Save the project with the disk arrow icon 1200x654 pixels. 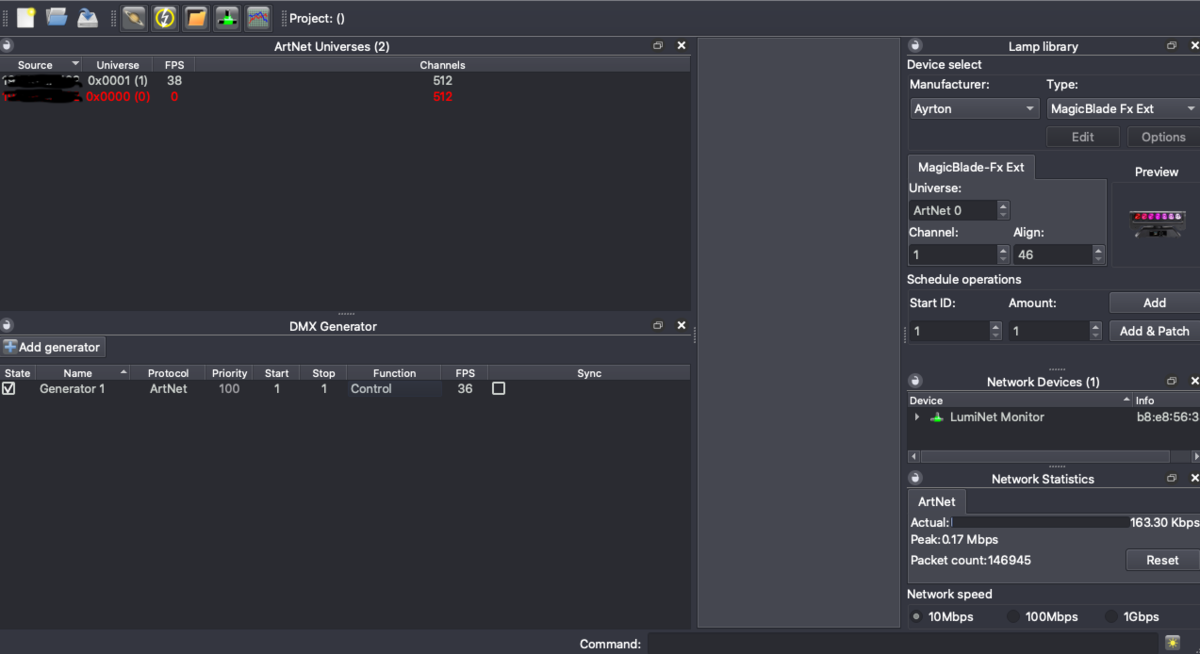(x=88, y=17)
